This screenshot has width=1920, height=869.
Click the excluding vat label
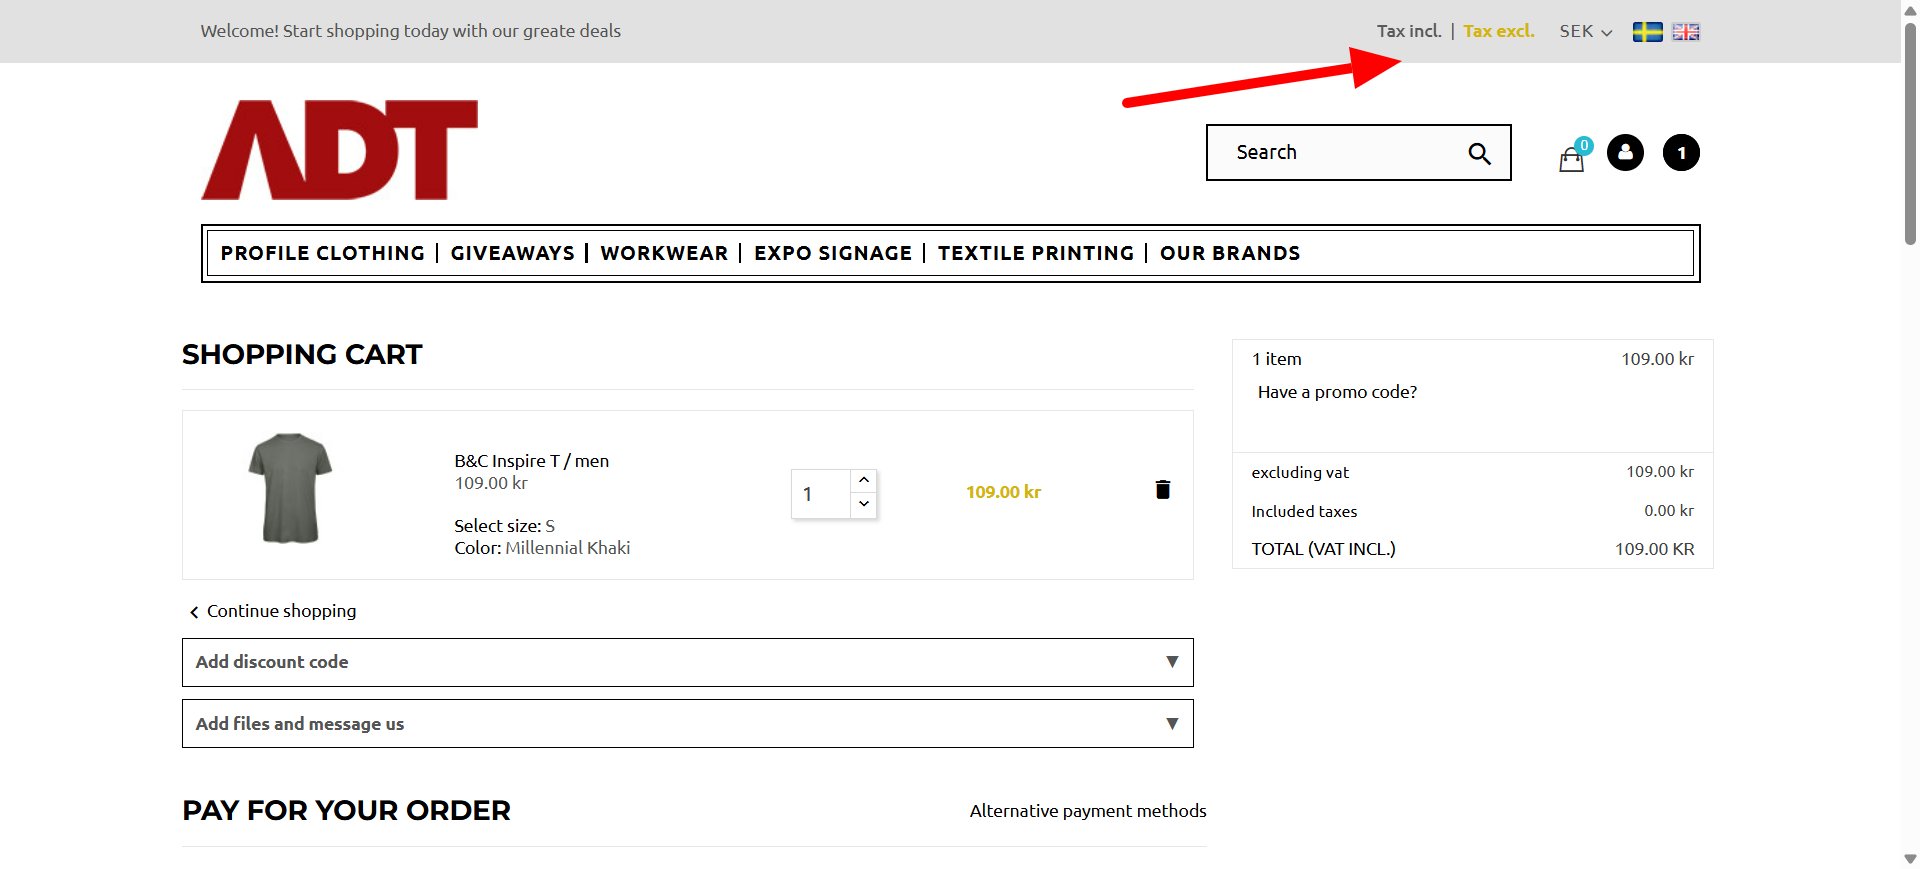click(1300, 472)
